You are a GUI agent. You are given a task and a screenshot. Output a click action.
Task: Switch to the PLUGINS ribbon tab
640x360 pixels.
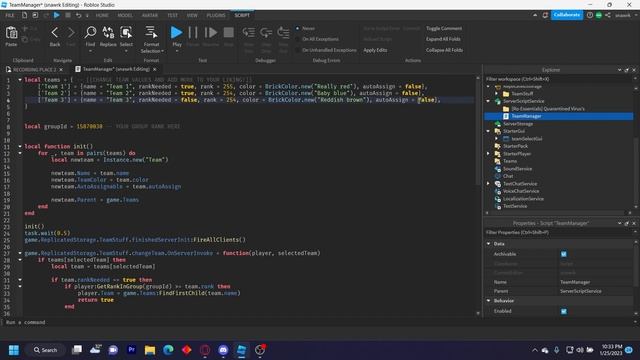[x=216, y=15]
